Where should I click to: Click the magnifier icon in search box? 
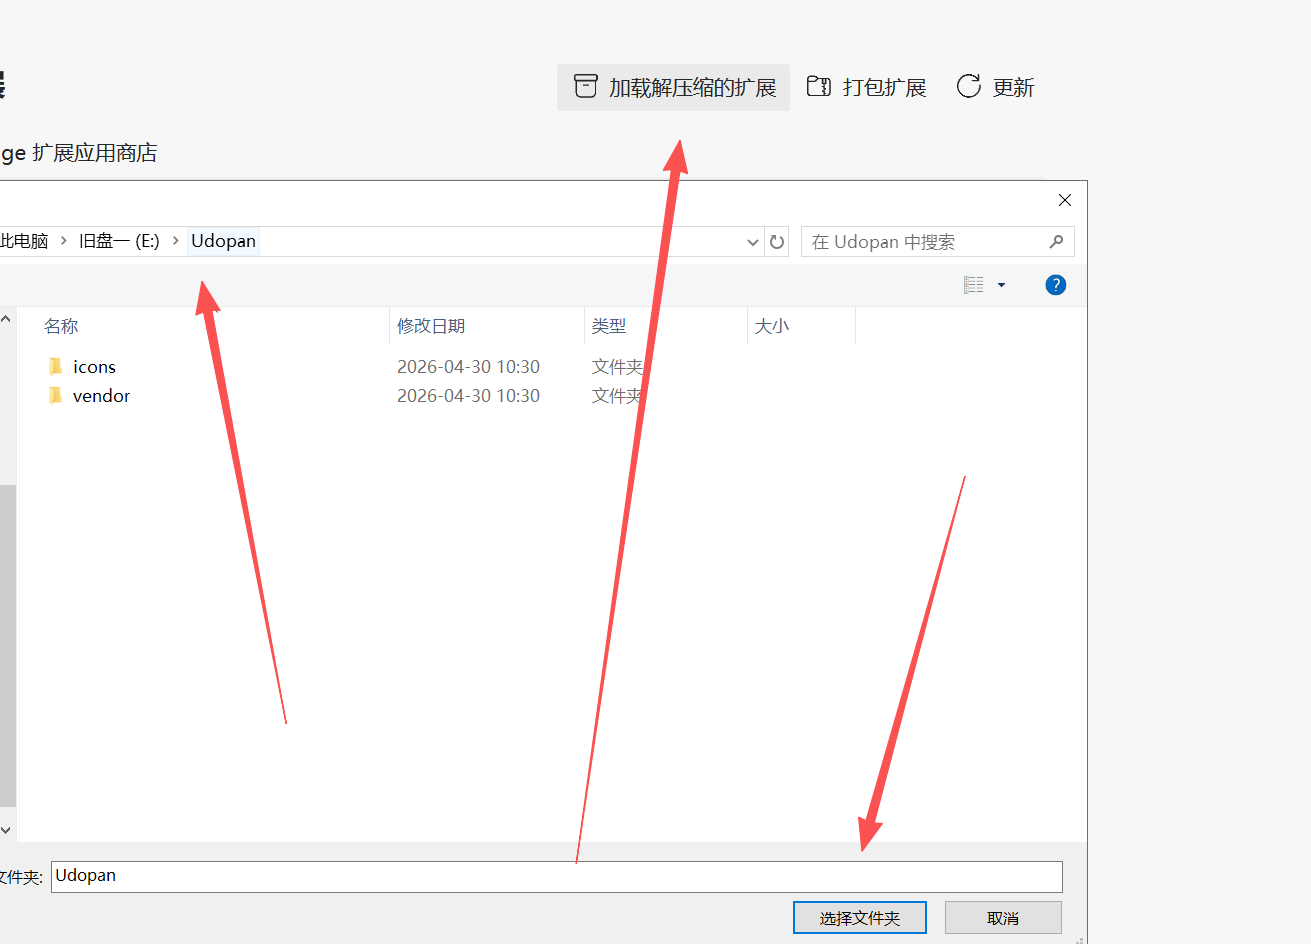[1056, 242]
